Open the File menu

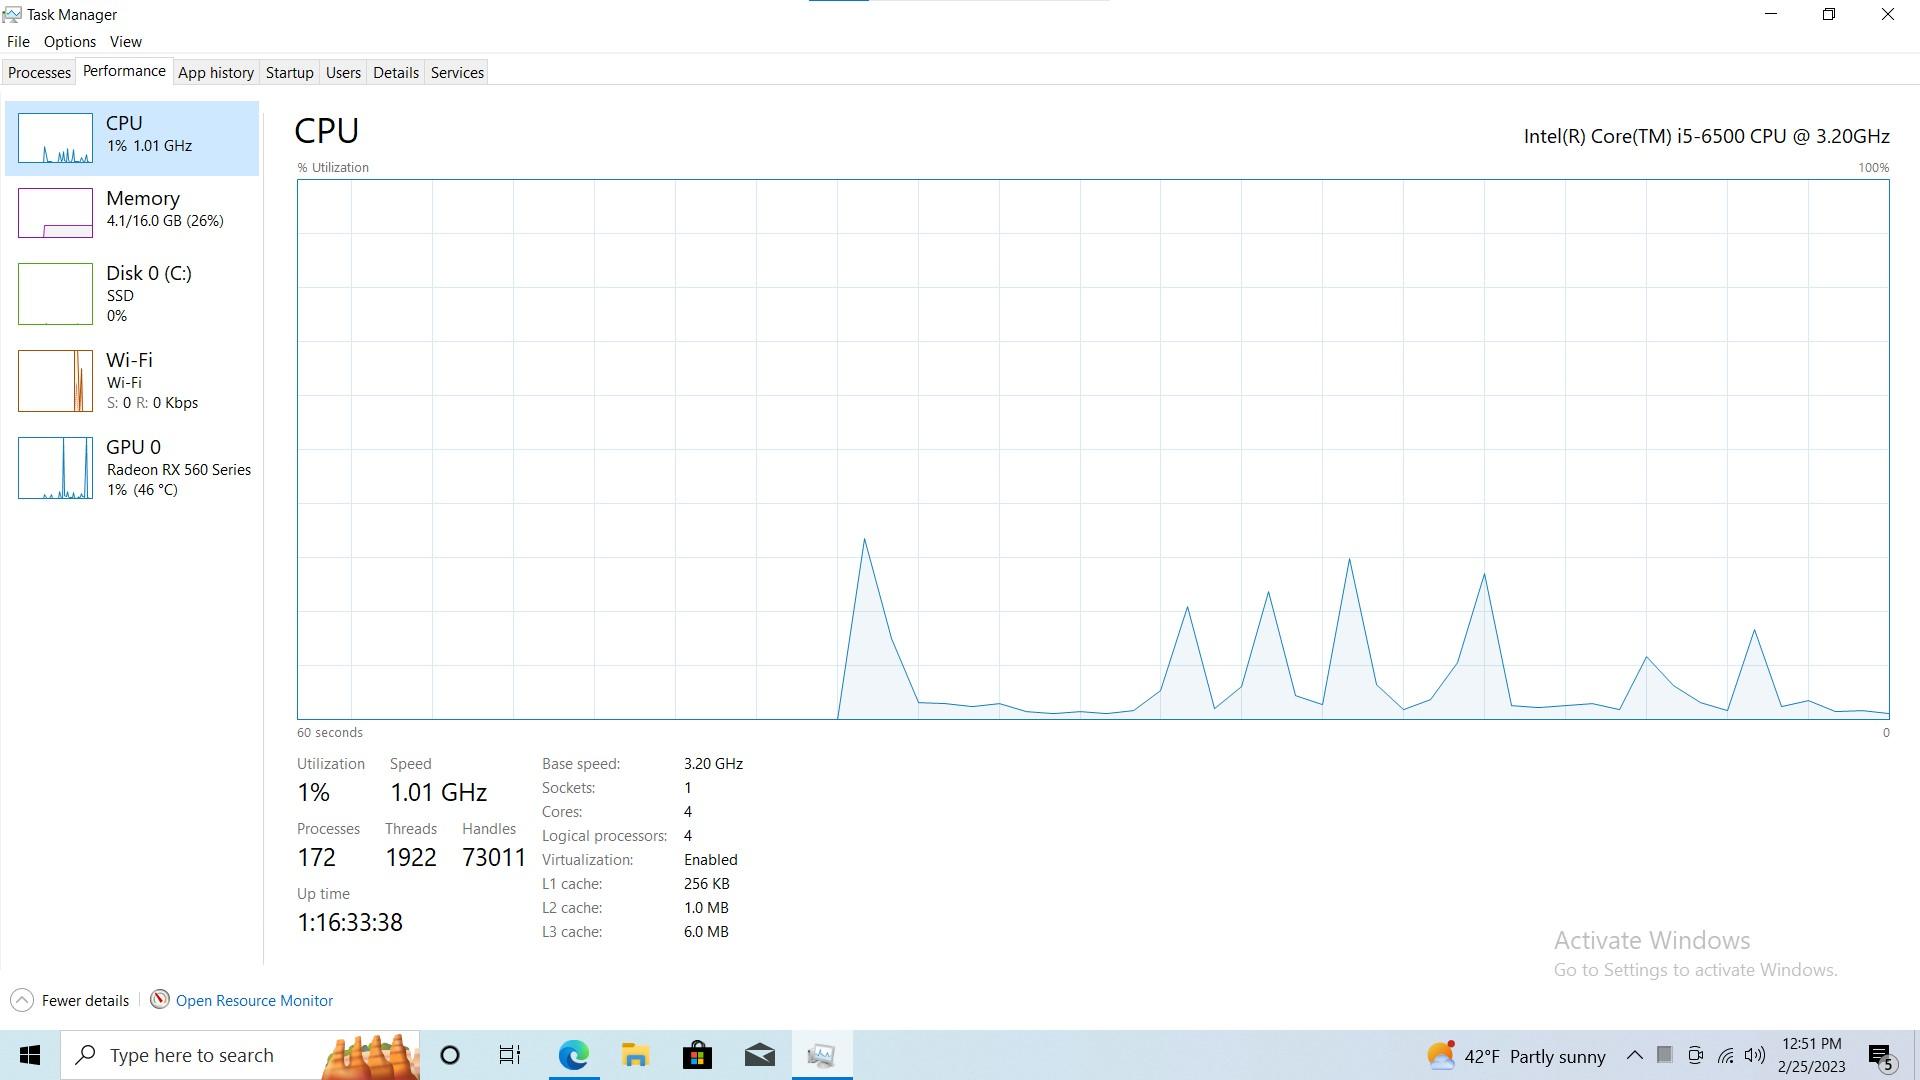click(x=18, y=42)
